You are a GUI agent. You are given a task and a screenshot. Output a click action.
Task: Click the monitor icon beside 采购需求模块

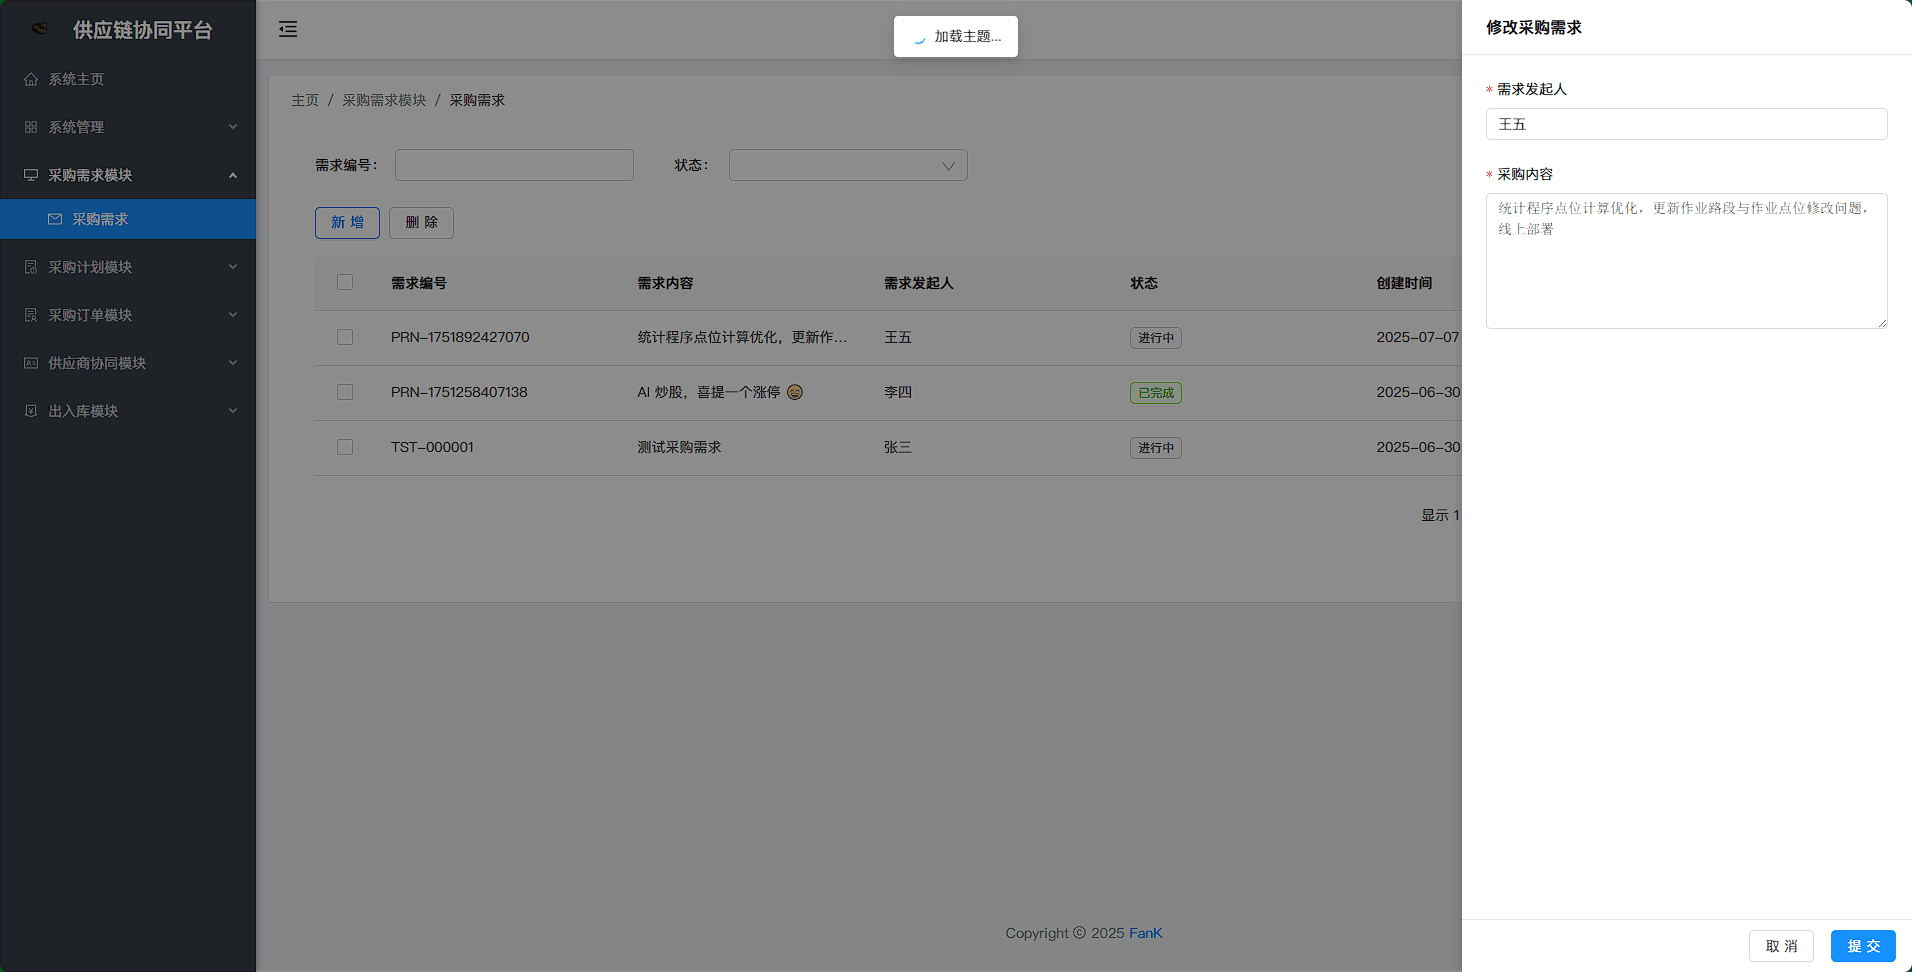tap(31, 175)
